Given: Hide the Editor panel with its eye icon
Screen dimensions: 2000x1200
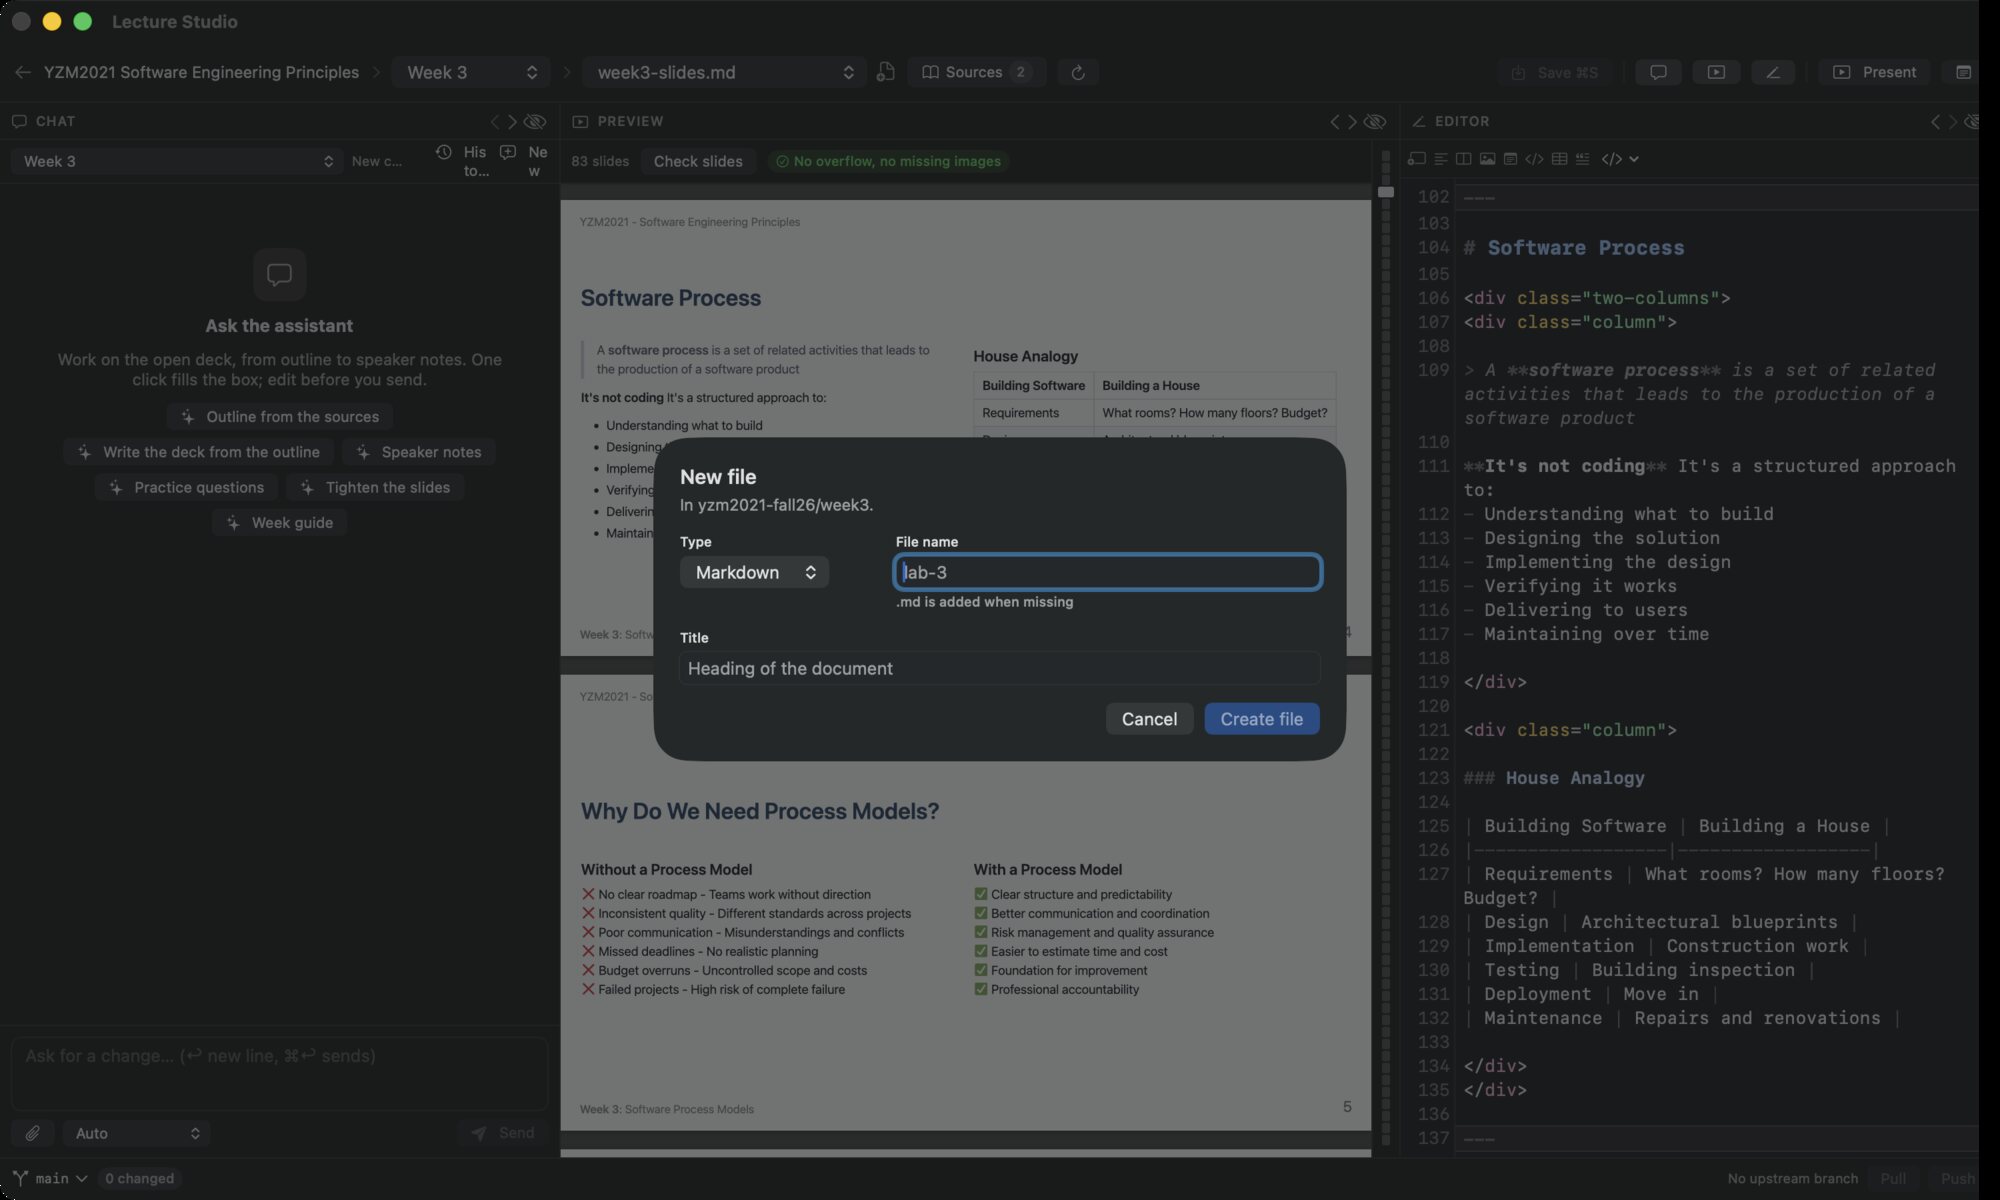Looking at the screenshot, I should pyautogui.click(x=1972, y=121).
